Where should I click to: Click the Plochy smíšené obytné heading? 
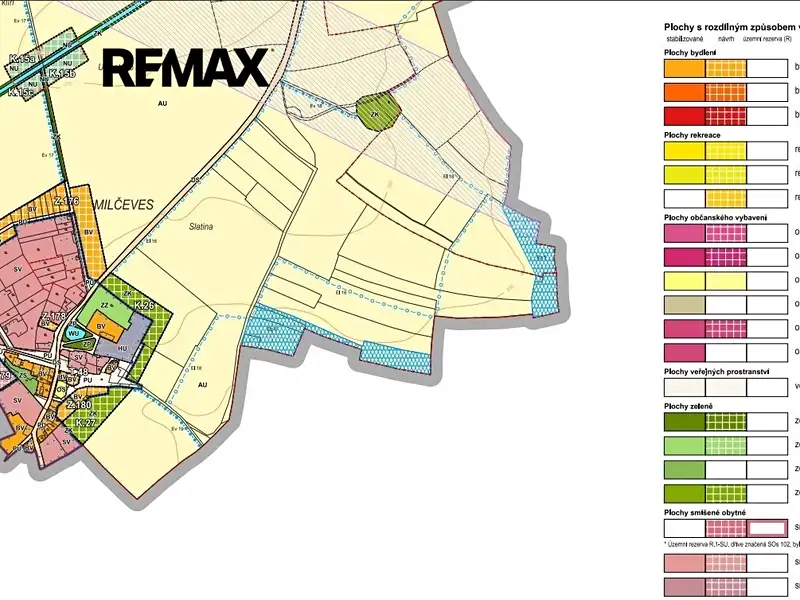tap(705, 513)
